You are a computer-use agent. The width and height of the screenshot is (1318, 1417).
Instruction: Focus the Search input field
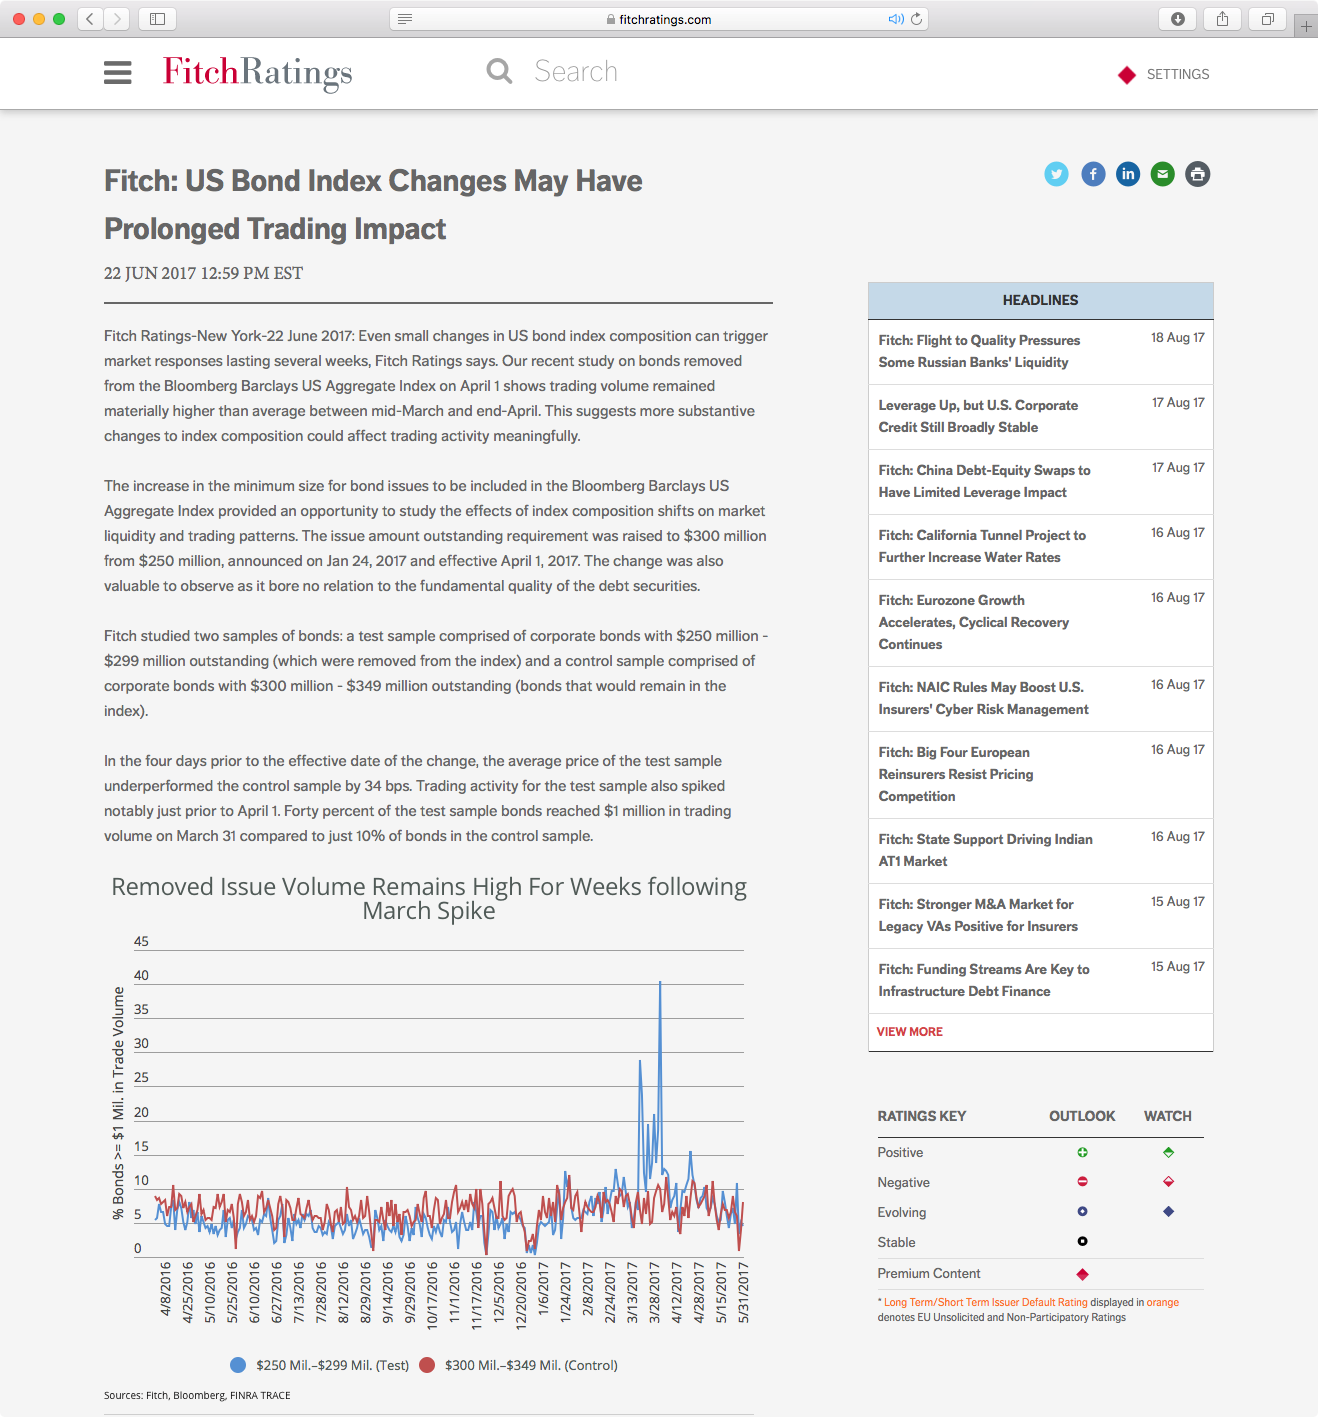point(576,72)
